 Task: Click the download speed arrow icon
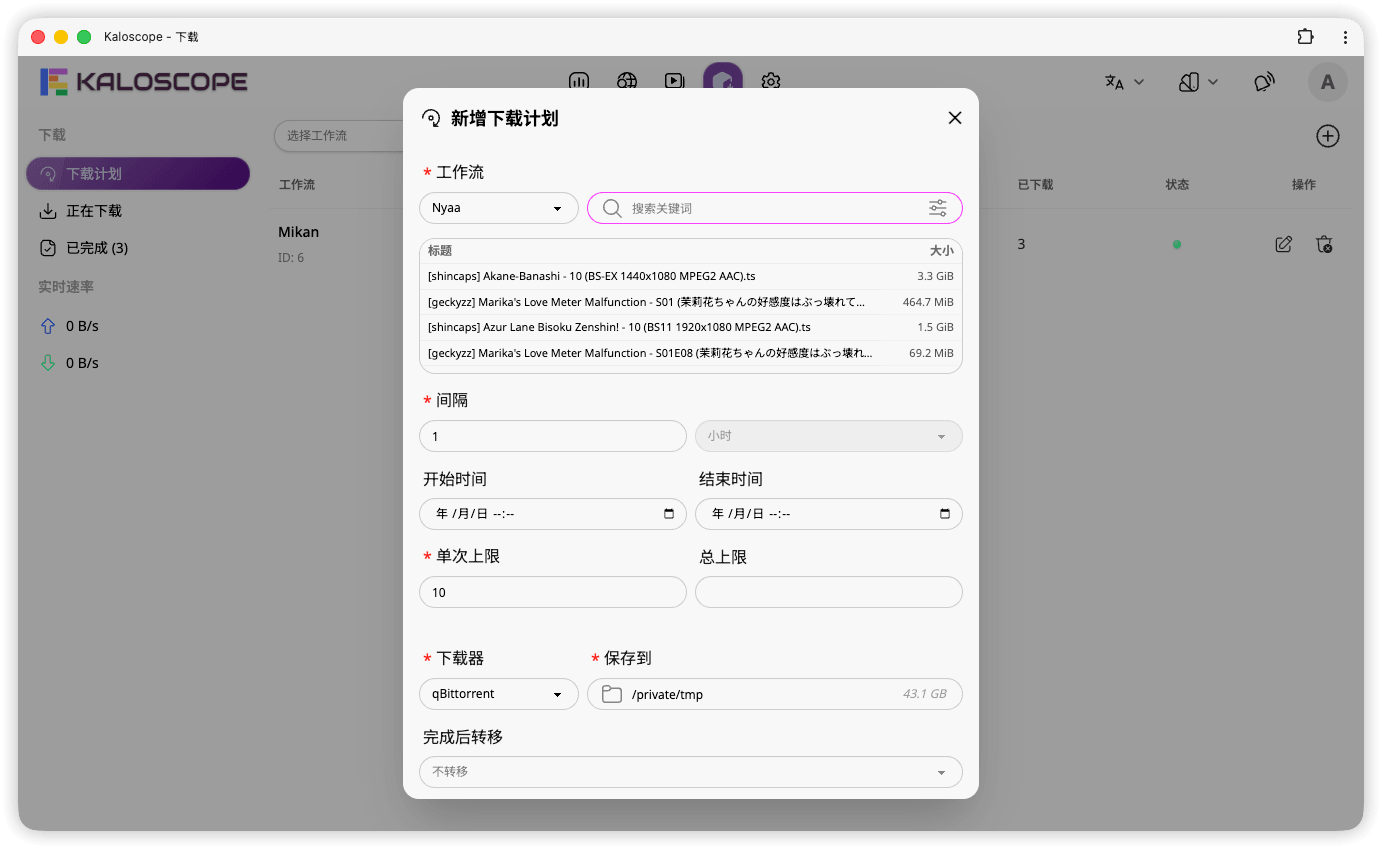(47, 363)
